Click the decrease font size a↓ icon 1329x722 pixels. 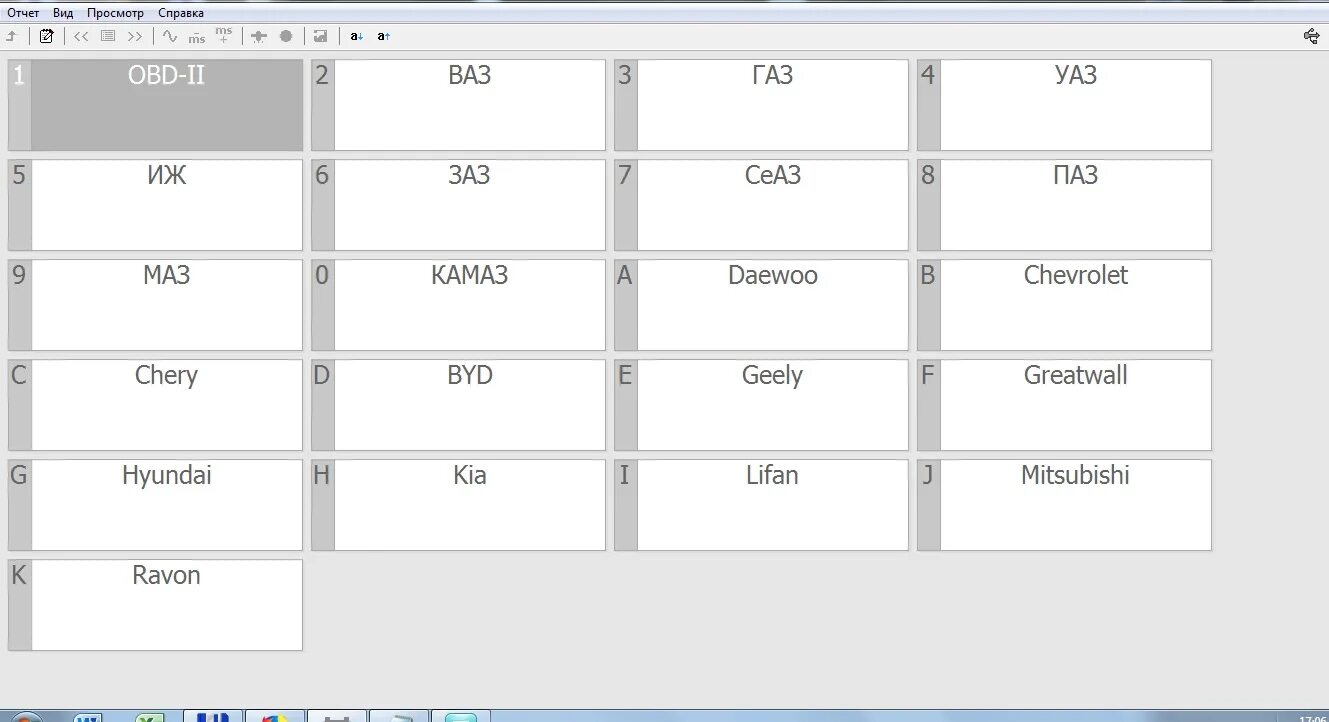357,36
